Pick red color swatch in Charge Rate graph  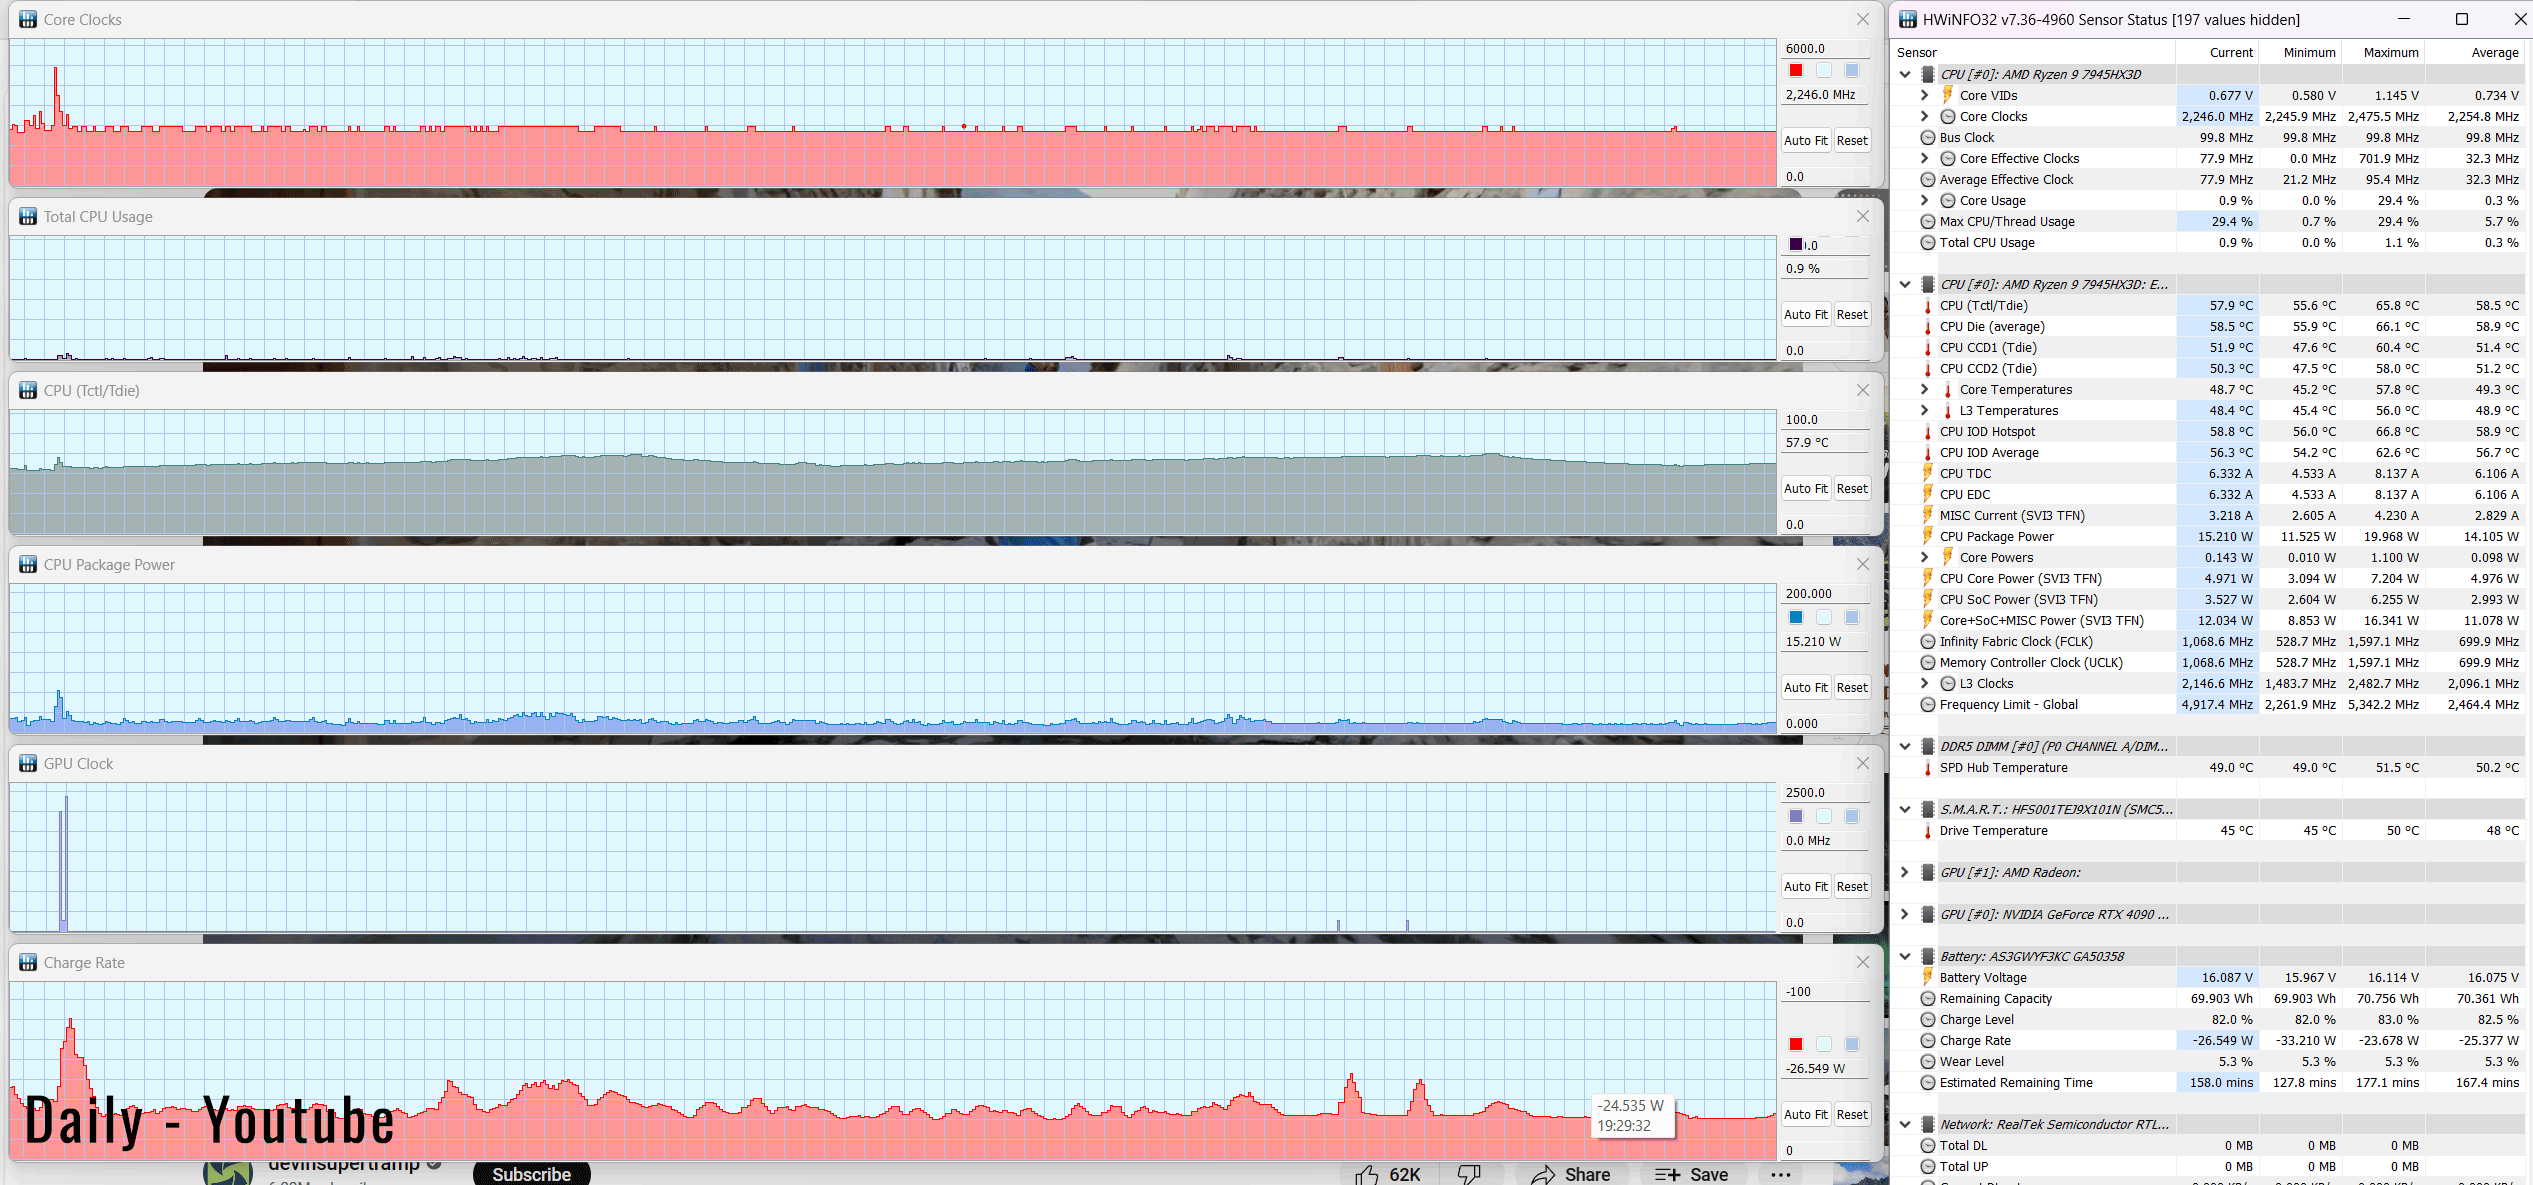[x=1796, y=1044]
